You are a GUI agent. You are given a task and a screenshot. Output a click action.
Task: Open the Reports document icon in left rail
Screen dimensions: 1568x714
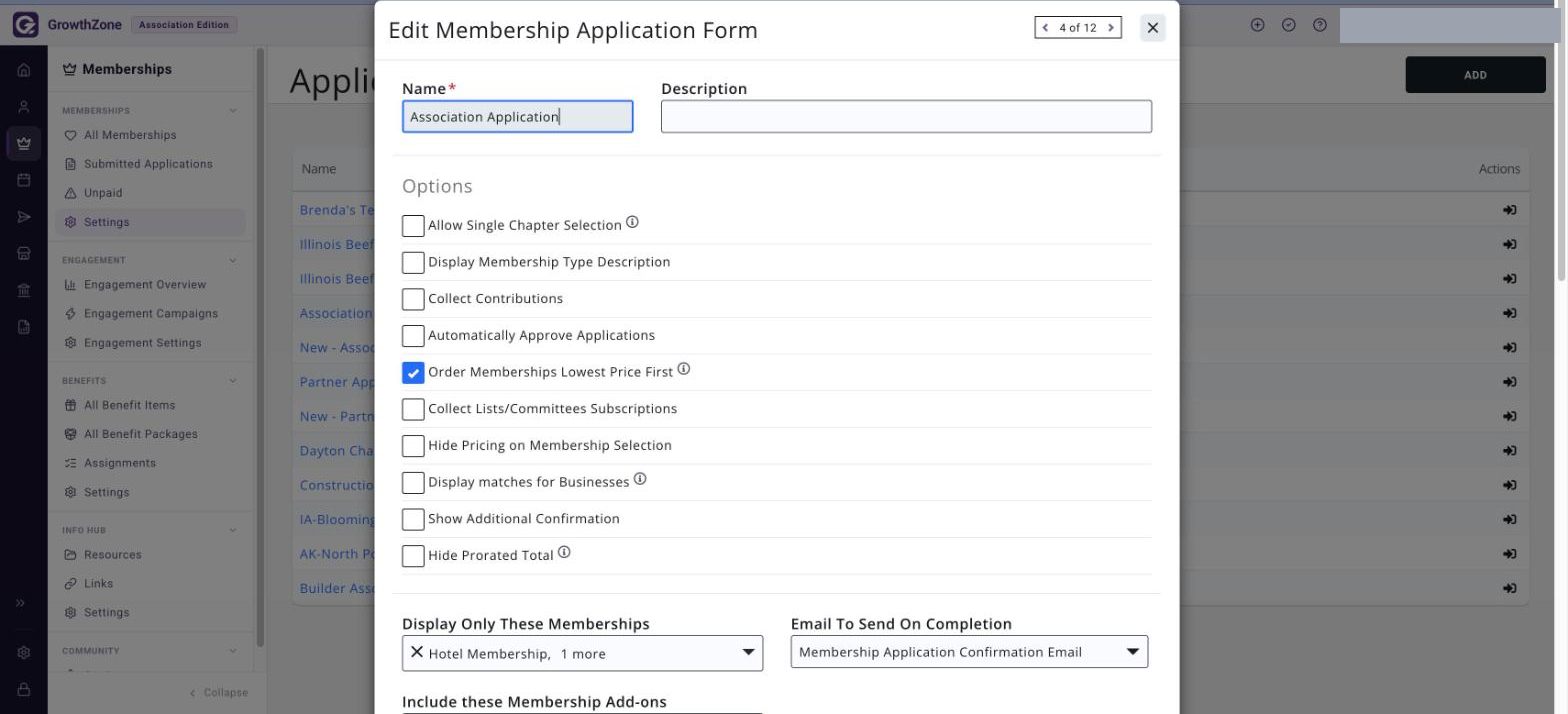coord(24,327)
